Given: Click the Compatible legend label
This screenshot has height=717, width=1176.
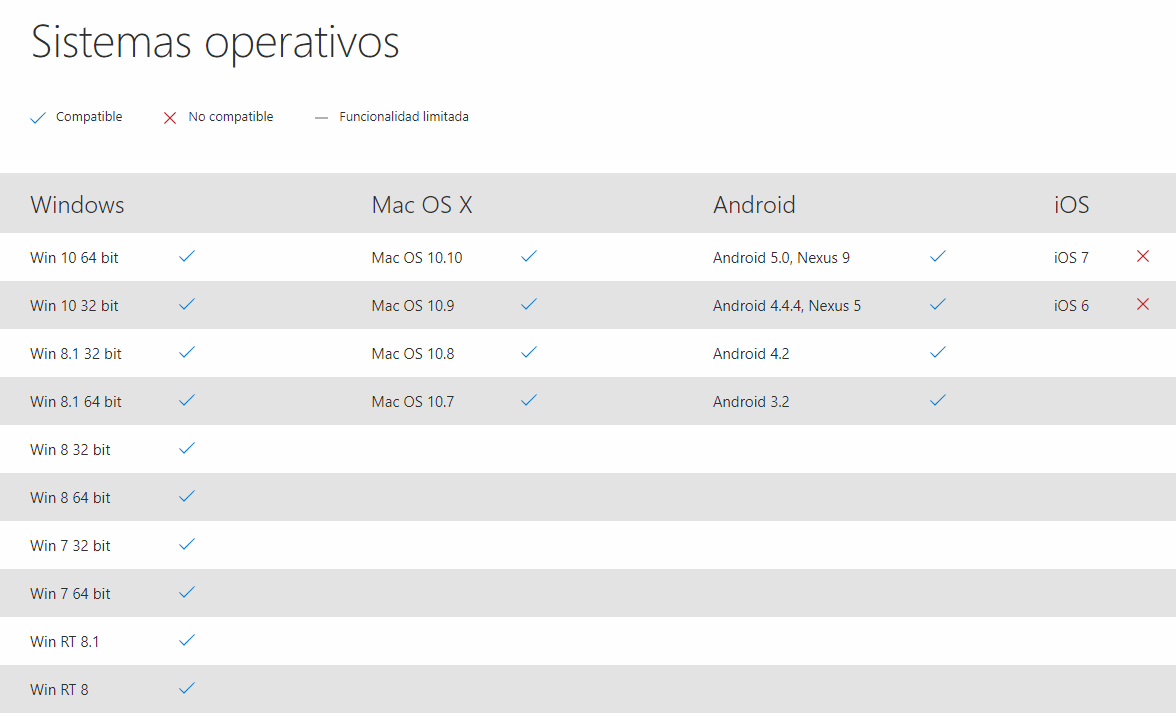Looking at the screenshot, I should 89,117.
